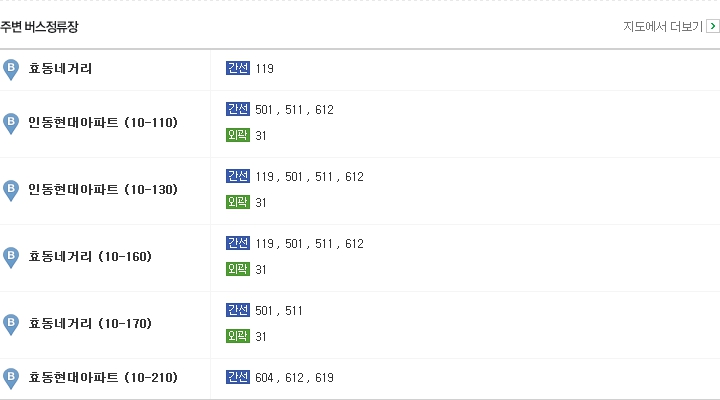Click outer route 31 at 효동네거리 (10-170)
Viewport: 720px width, 400px height.
point(261,337)
